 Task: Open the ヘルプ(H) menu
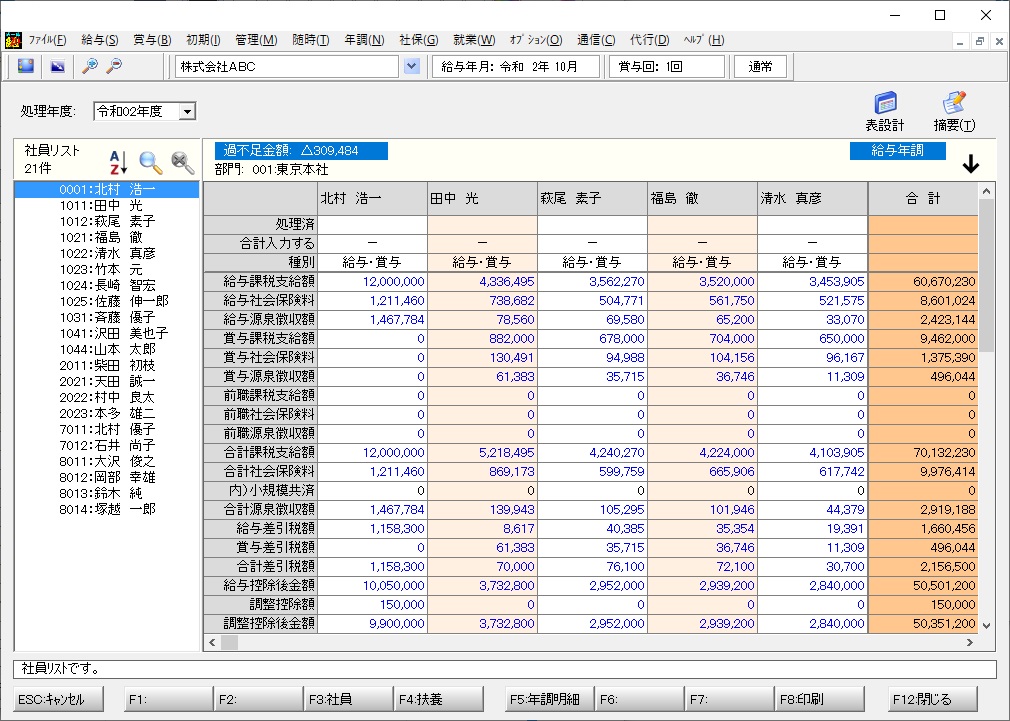704,40
